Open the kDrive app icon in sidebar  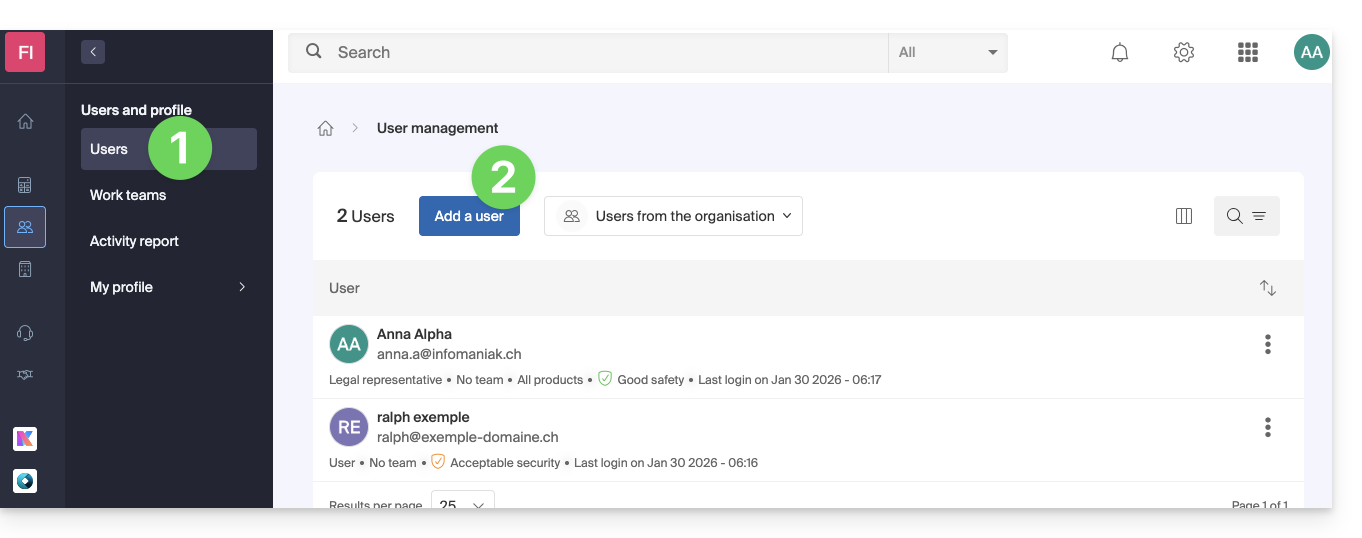coord(25,481)
